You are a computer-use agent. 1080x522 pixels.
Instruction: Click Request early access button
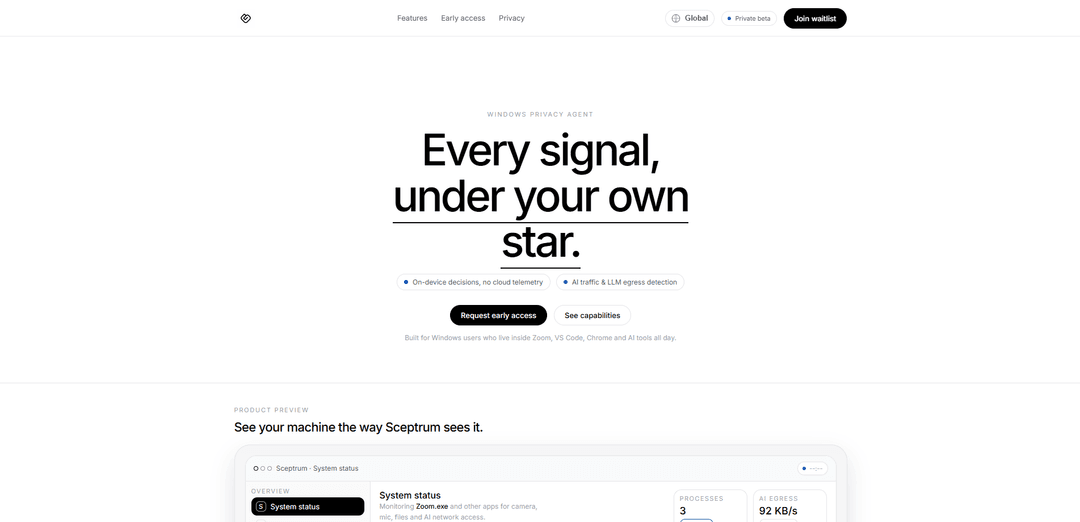pos(498,315)
